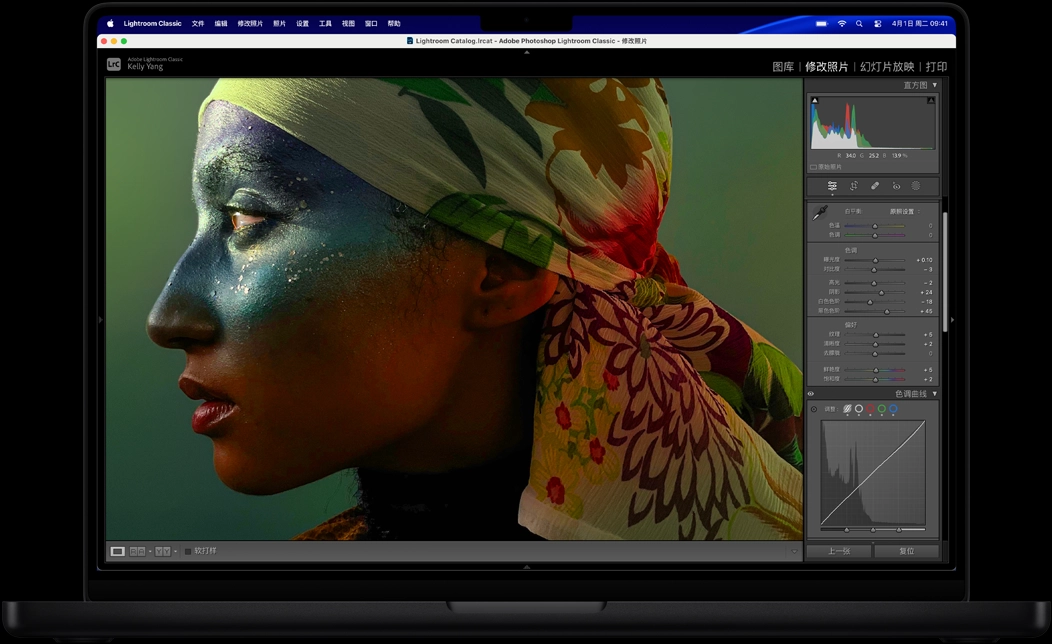Toggle the Loupe view icon in toolbar

(116, 550)
